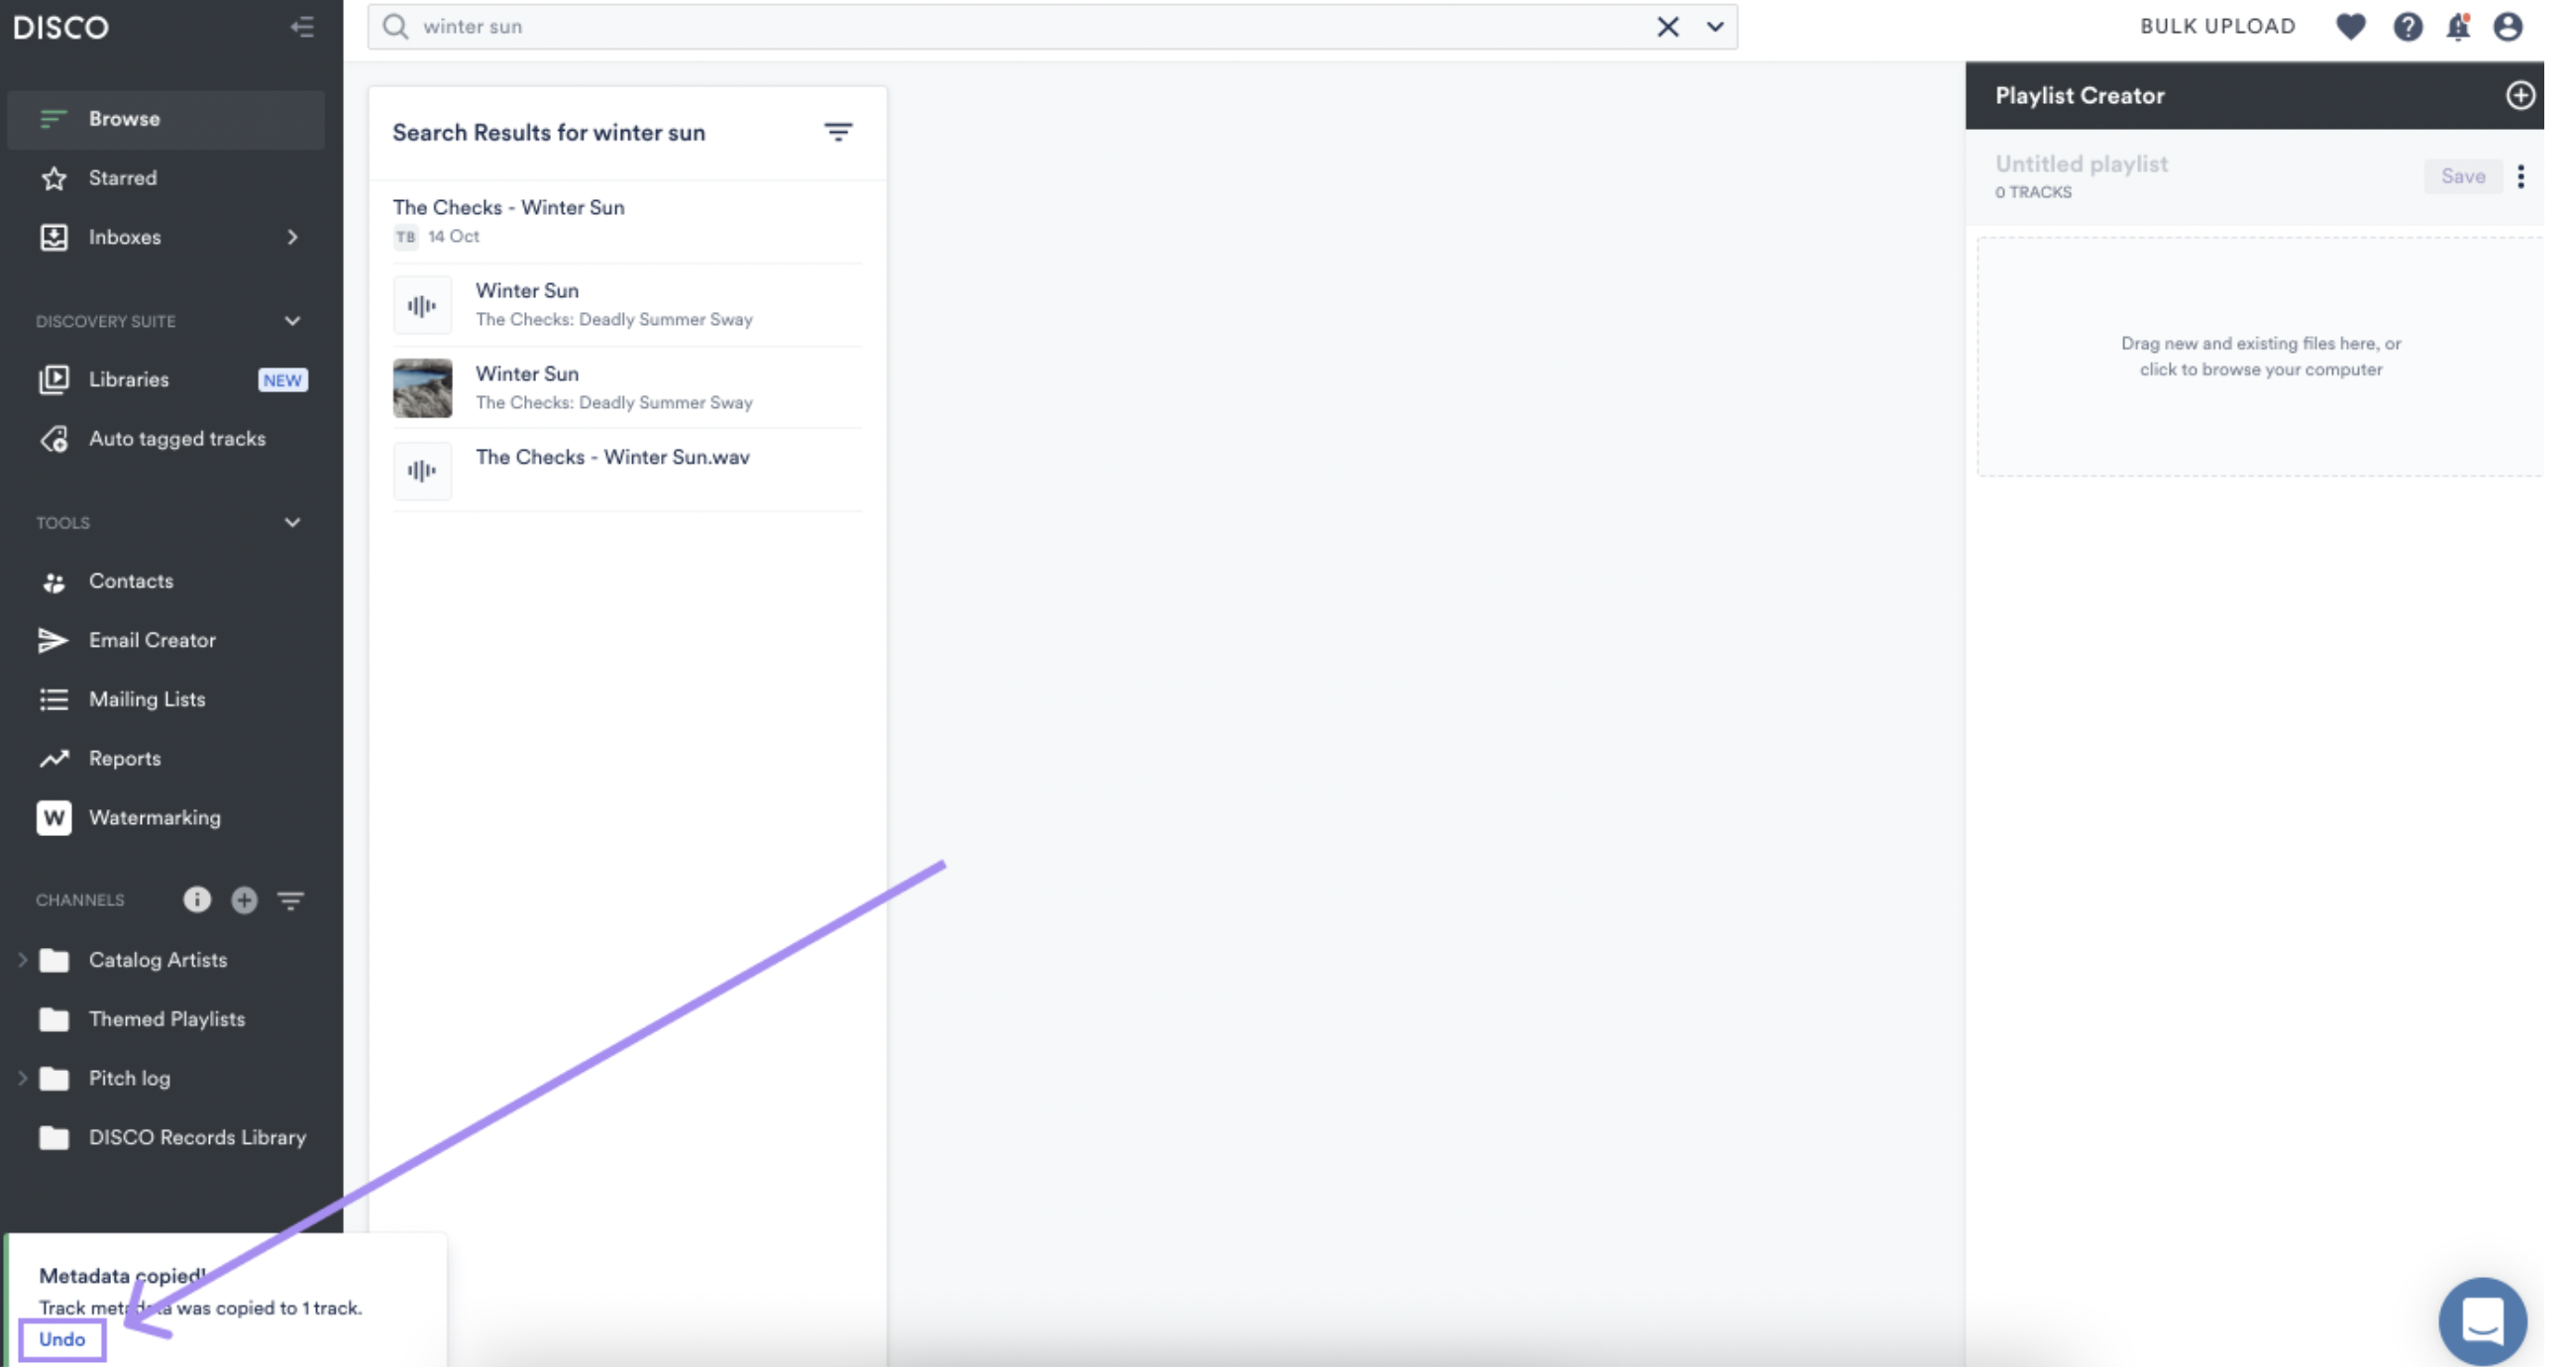Screen dimensions: 2576x1367
Task: Open the favorites heart icon
Action: (x=2351, y=27)
